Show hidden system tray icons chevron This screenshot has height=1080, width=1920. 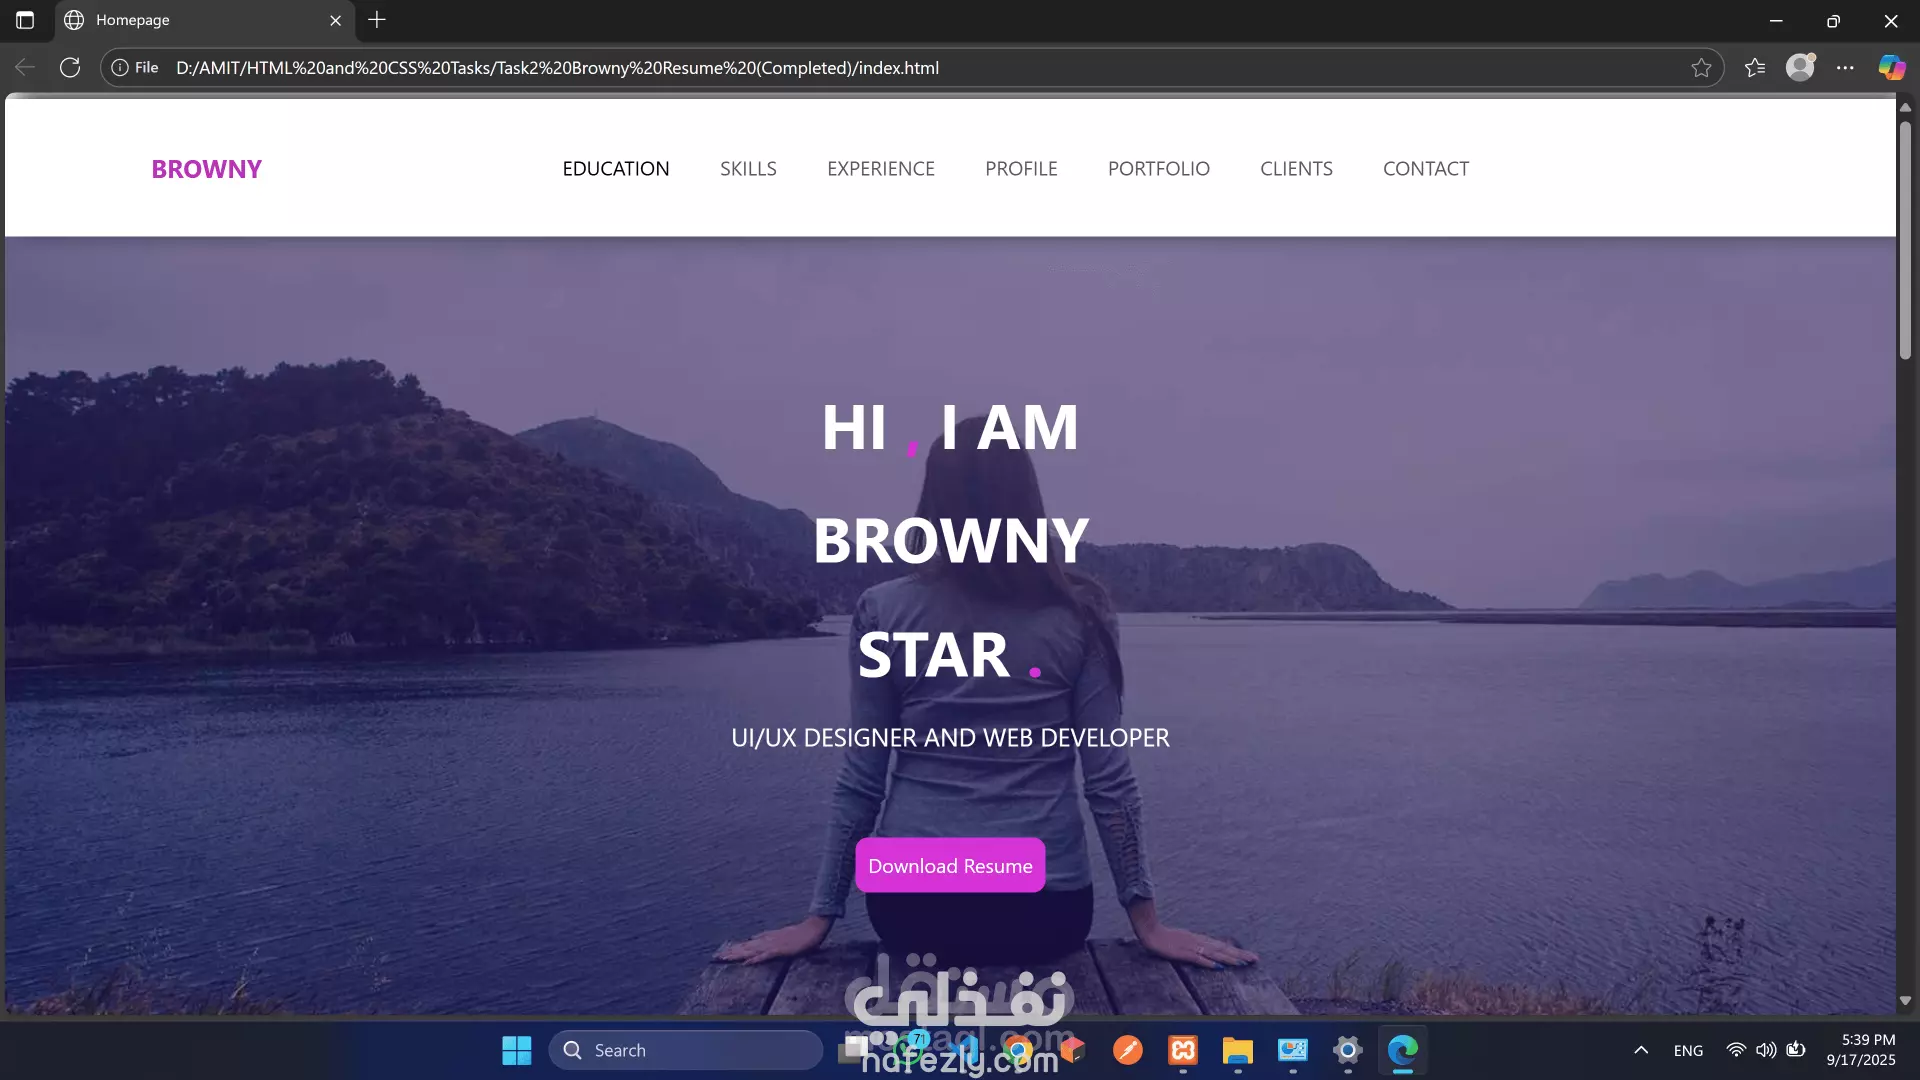click(1641, 1050)
